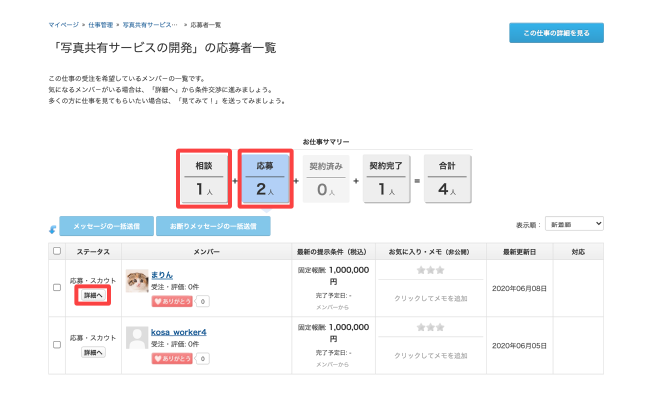Click the ありがとう heart button for まりん

click(171, 300)
